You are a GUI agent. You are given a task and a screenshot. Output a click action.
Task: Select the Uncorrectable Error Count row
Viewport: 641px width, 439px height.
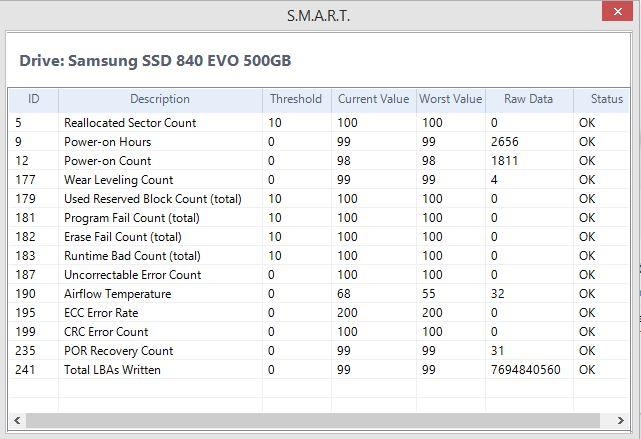(x=319, y=275)
